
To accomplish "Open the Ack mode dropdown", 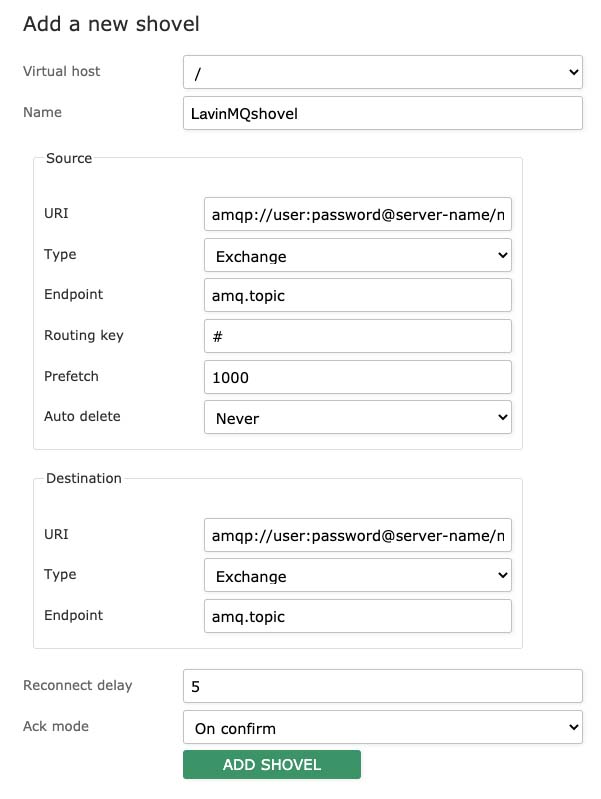I will click(x=382, y=727).
